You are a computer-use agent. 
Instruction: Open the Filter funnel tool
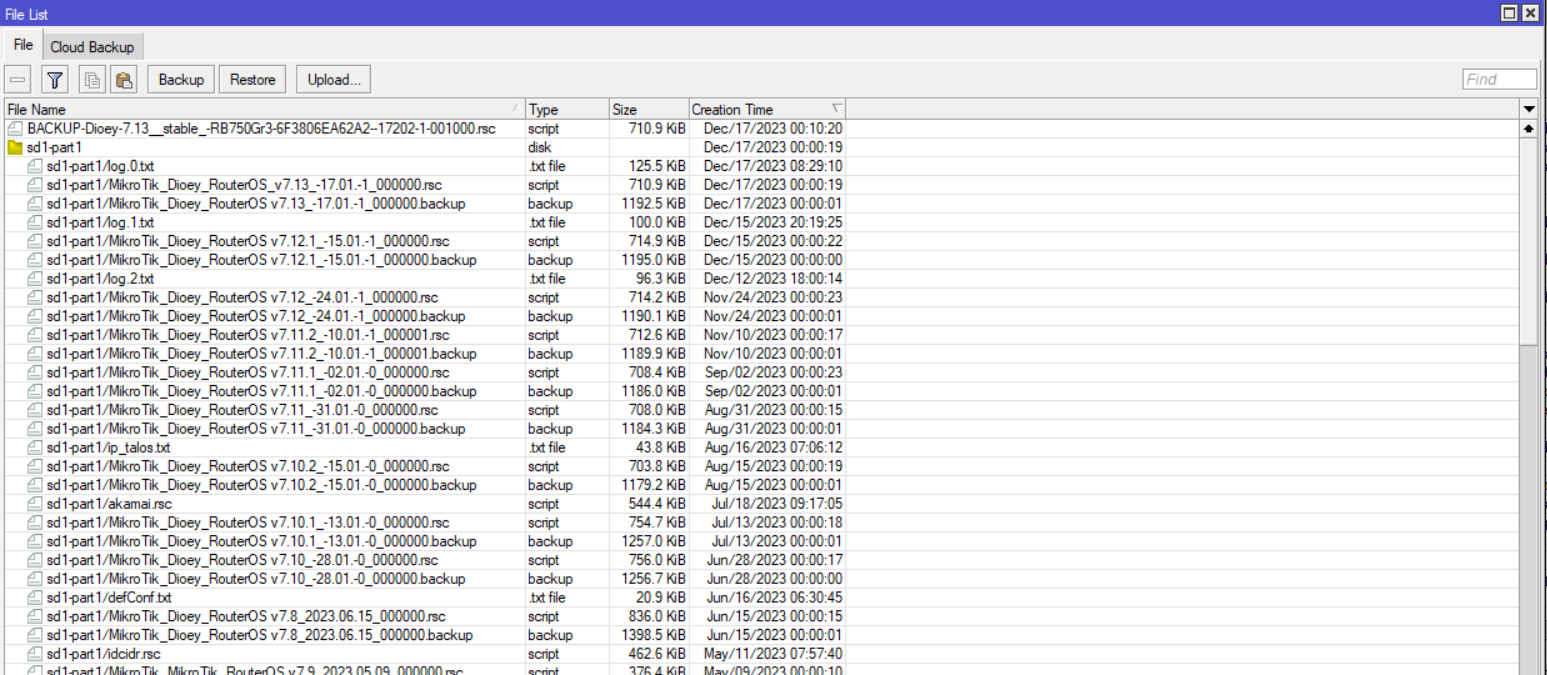click(55, 80)
